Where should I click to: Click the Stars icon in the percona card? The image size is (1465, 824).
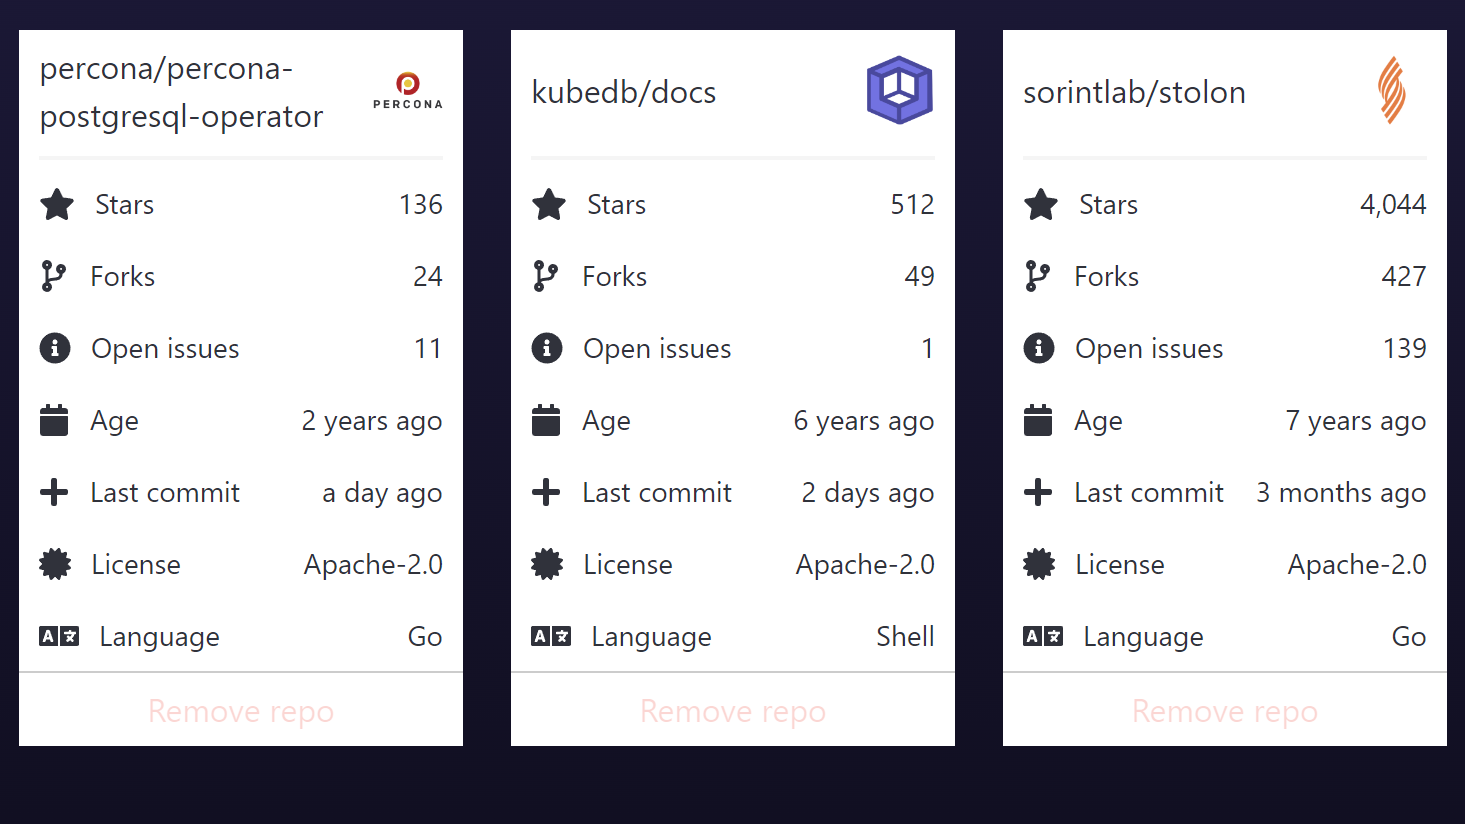click(57, 205)
